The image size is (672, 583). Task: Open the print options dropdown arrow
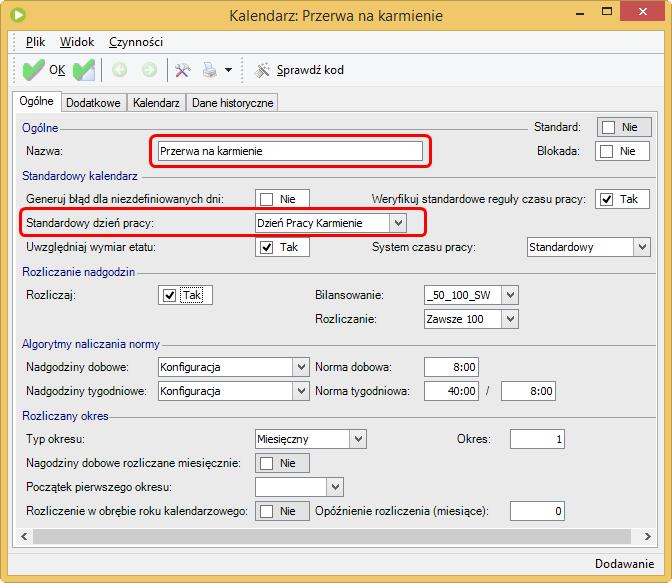coord(228,70)
